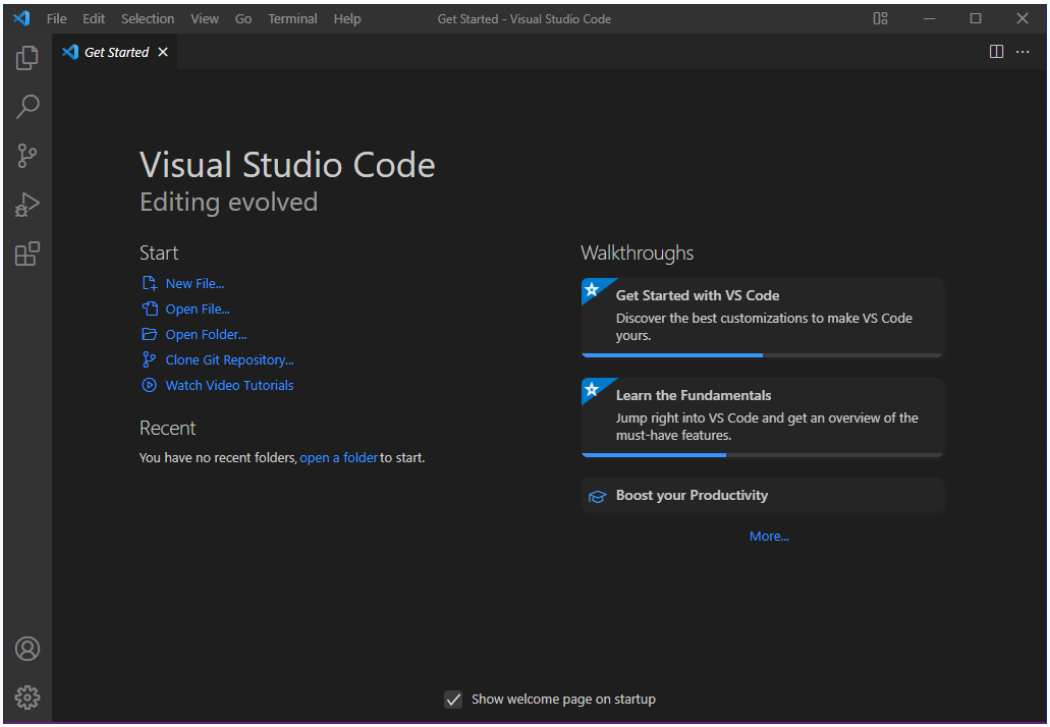Click the 'Visual Studio Code' welcome heading
1050x727 pixels.
pos(287,165)
